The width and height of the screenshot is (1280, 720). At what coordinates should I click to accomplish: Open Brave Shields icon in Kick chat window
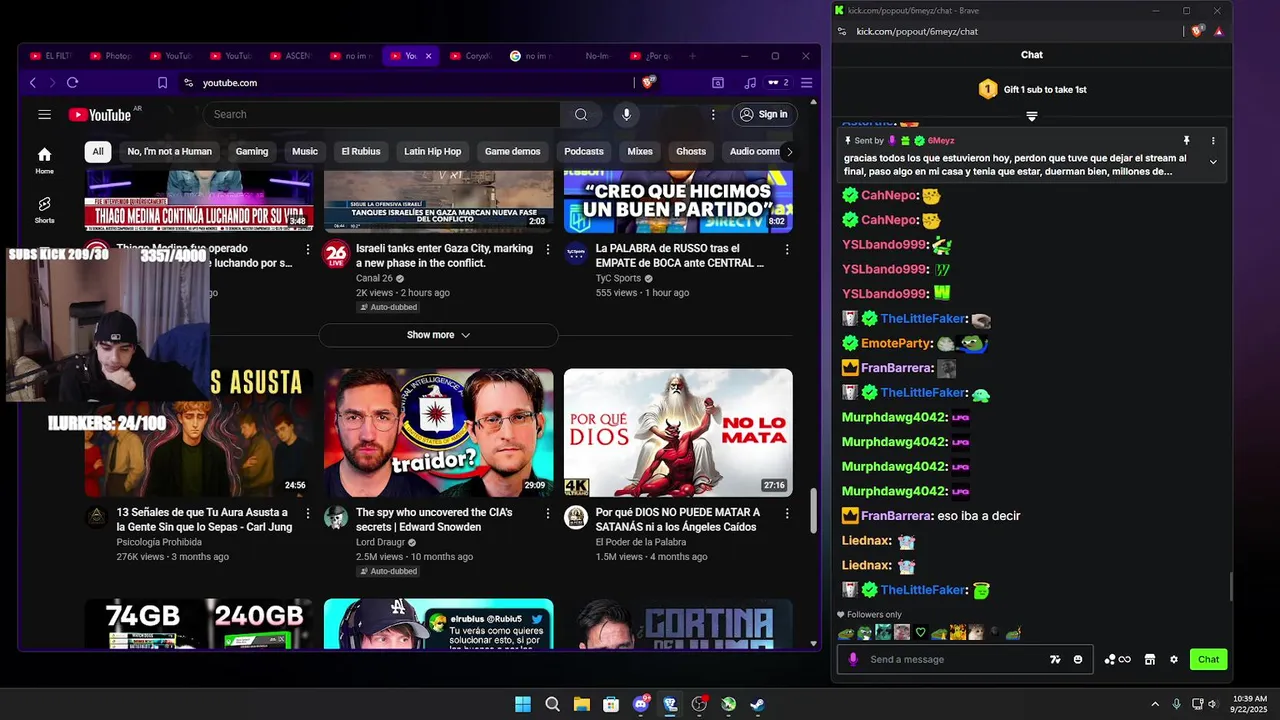1197,31
